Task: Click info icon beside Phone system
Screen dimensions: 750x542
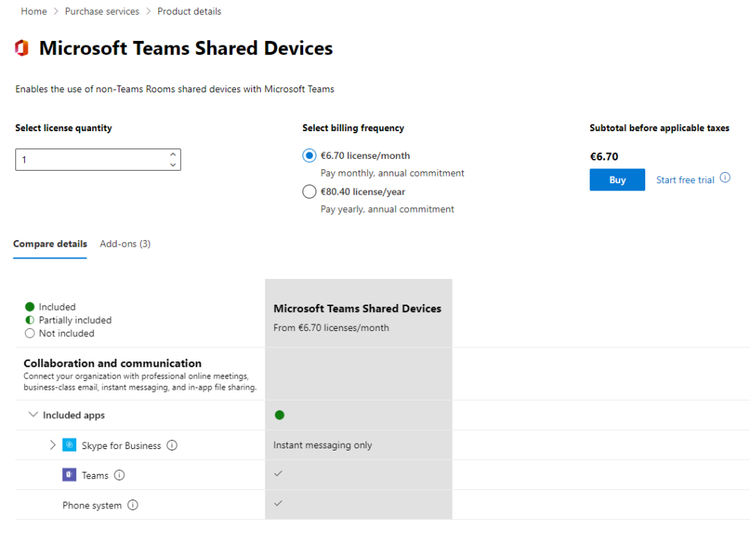Action: [133, 505]
